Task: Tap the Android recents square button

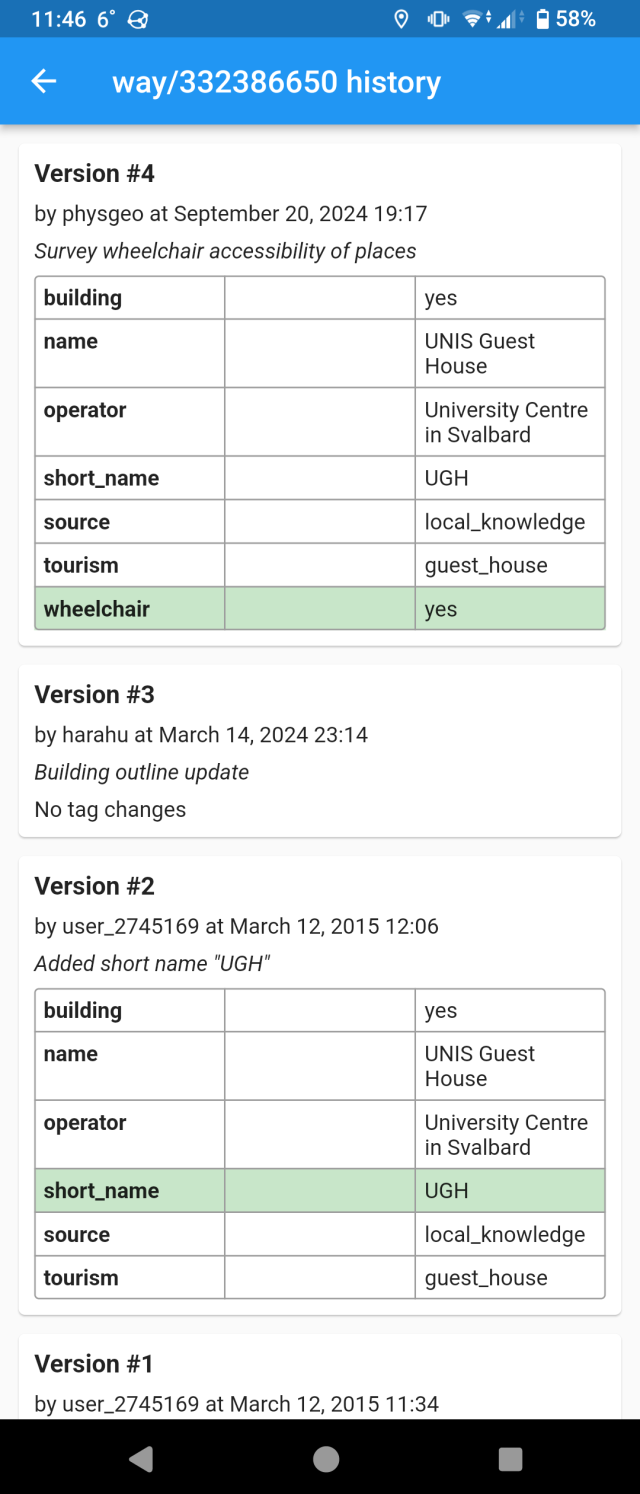Action: [509, 1459]
